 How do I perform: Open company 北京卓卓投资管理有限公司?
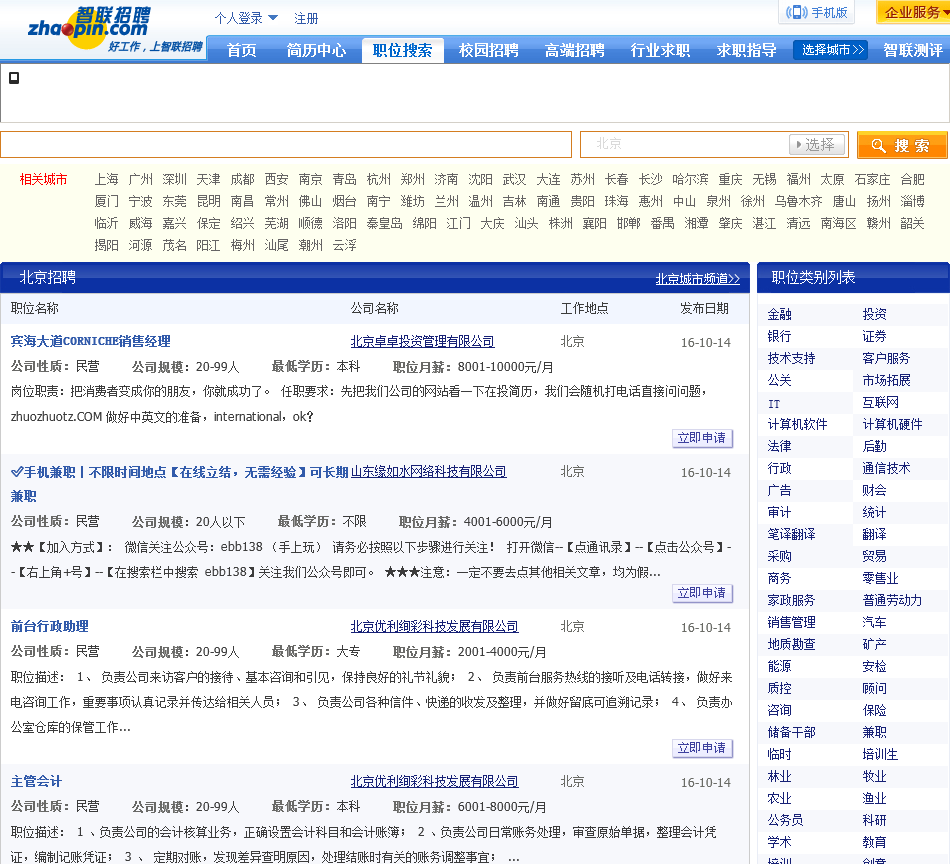(x=422, y=341)
